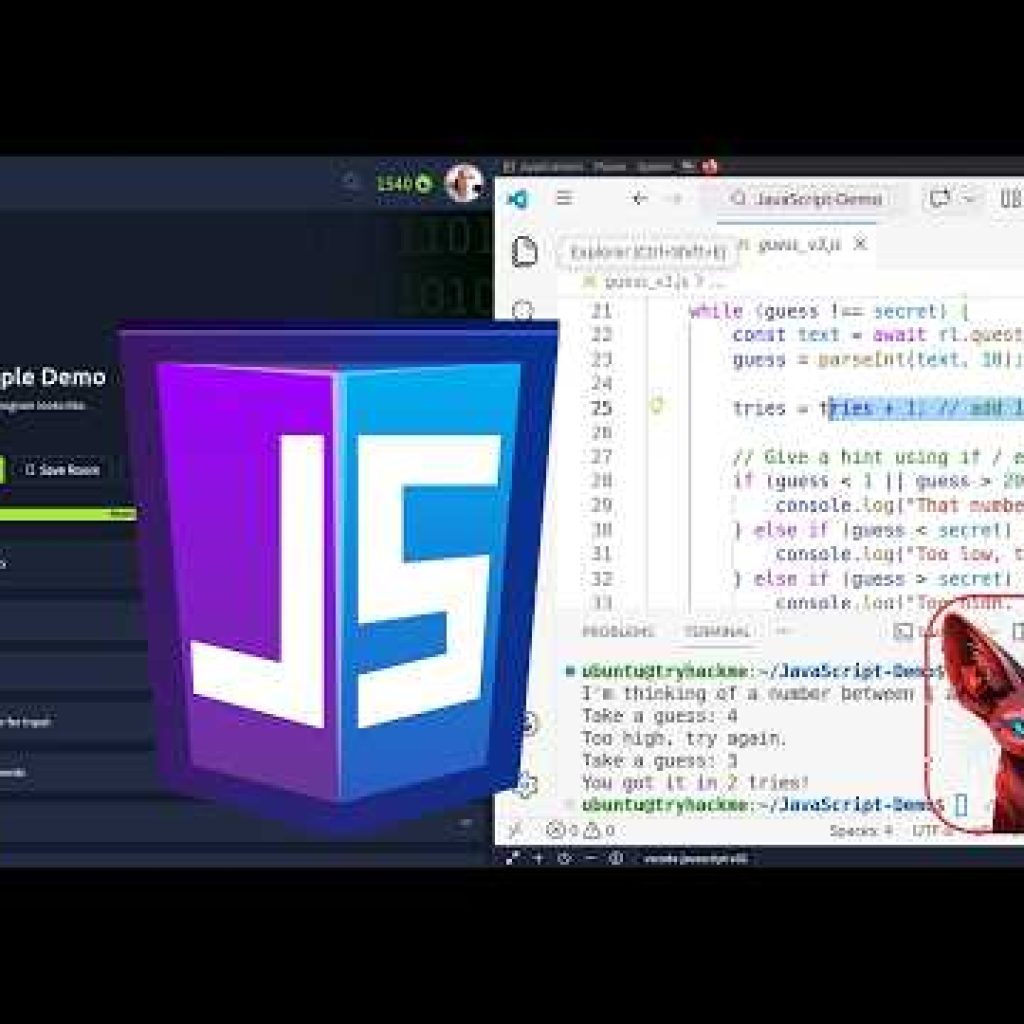Viewport: 1024px width, 1024px height.
Task: Go back with the editor back arrow
Action: pyautogui.click(x=639, y=199)
